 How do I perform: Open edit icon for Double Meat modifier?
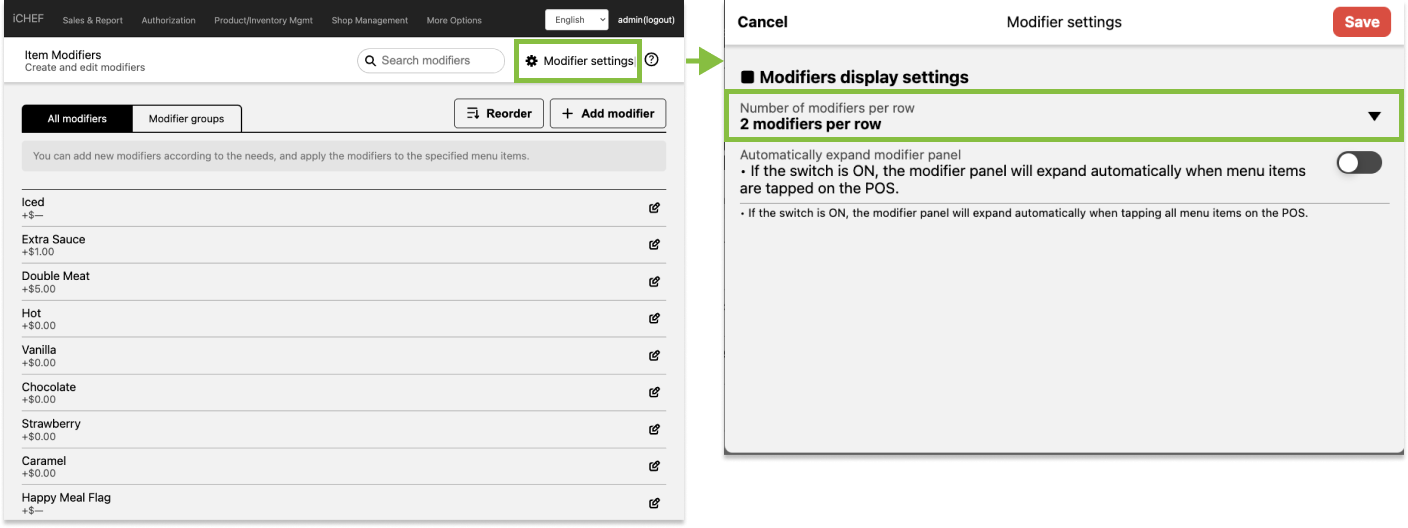coord(654,282)
